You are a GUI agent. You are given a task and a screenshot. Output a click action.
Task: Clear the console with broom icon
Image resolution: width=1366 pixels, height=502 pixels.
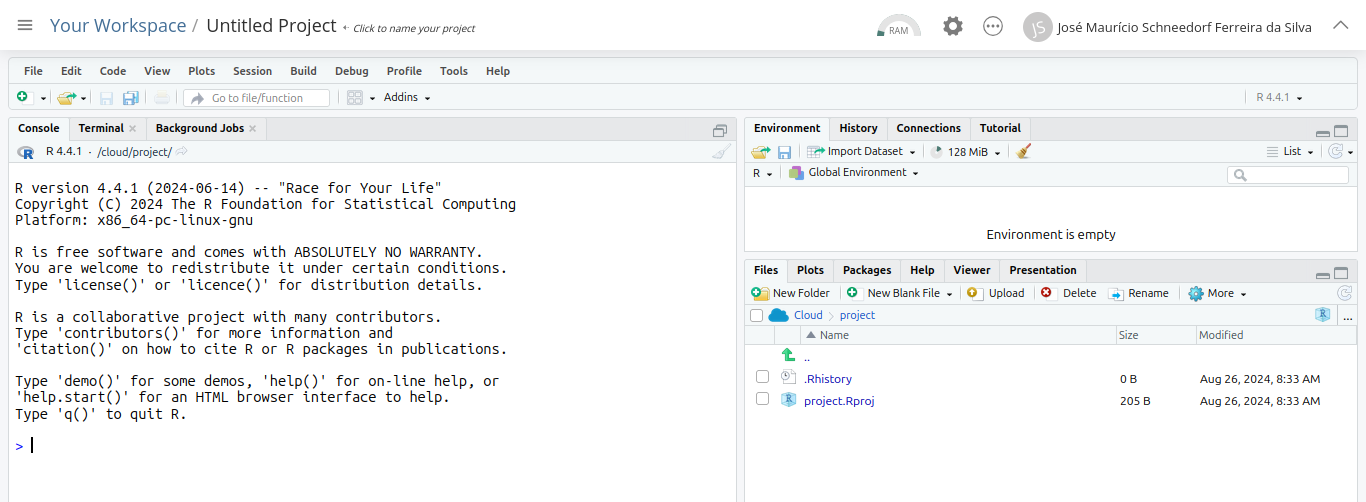click(x=722, y=152)
